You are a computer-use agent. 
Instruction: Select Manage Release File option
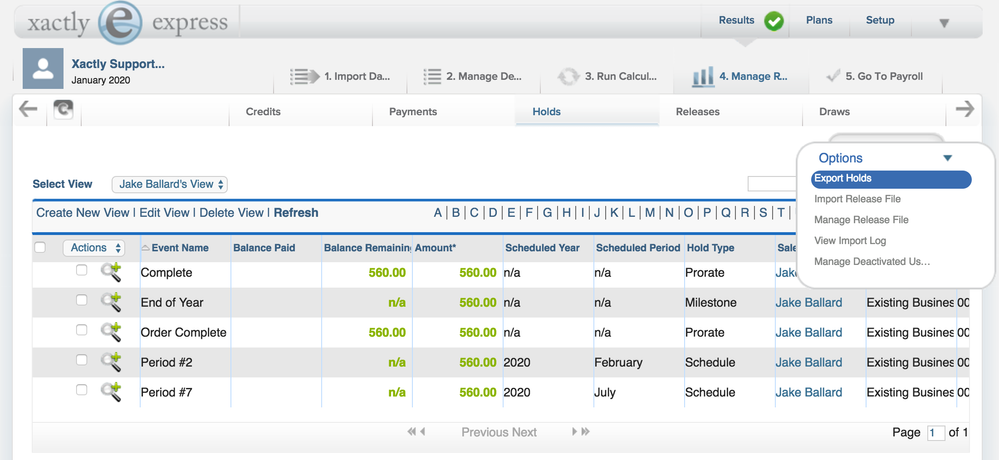(861, 220)
